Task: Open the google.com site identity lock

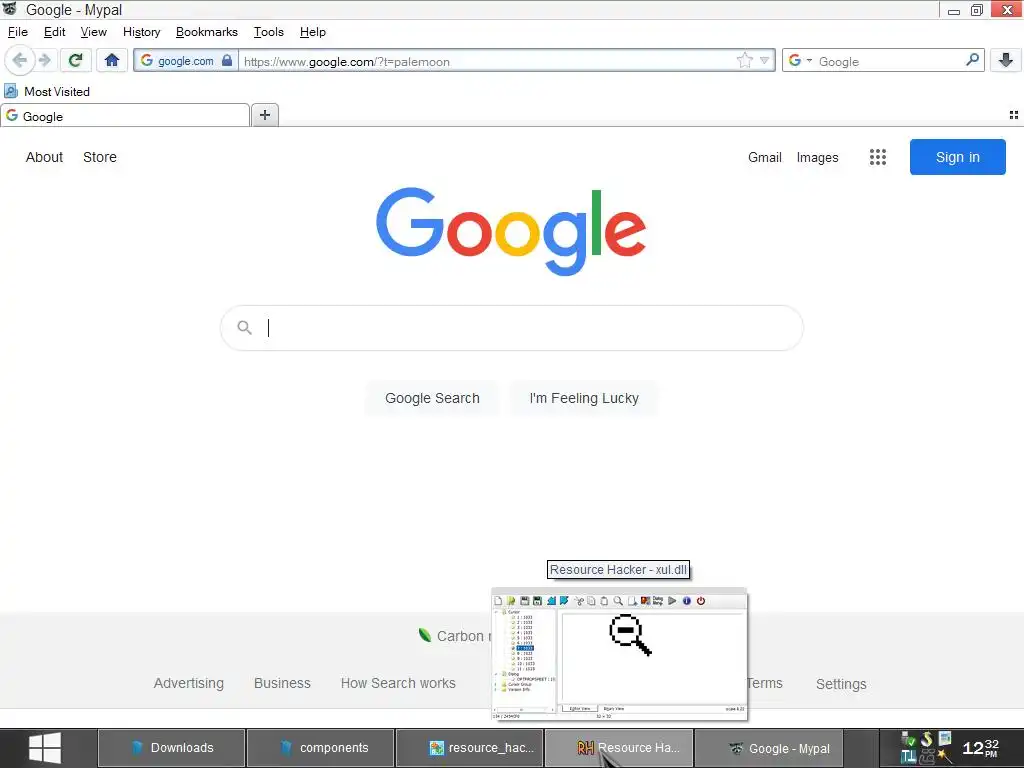Action: coord(187,61)
